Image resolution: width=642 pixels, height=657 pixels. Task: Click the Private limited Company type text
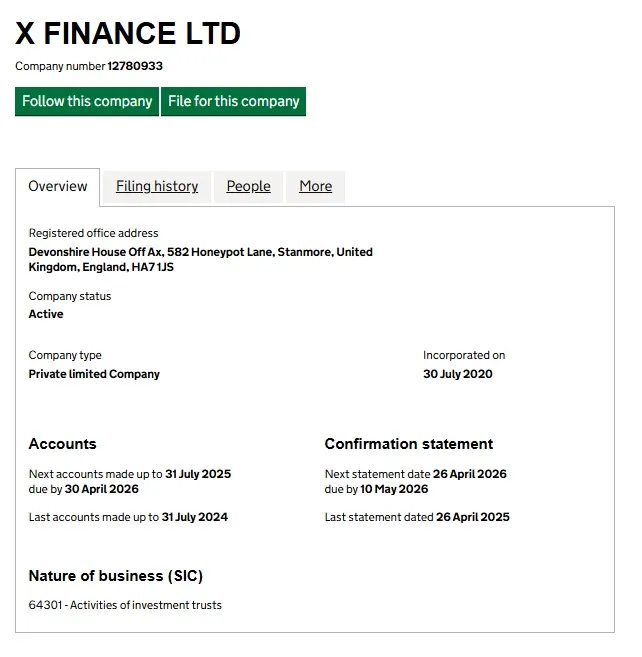click(94, 374)
